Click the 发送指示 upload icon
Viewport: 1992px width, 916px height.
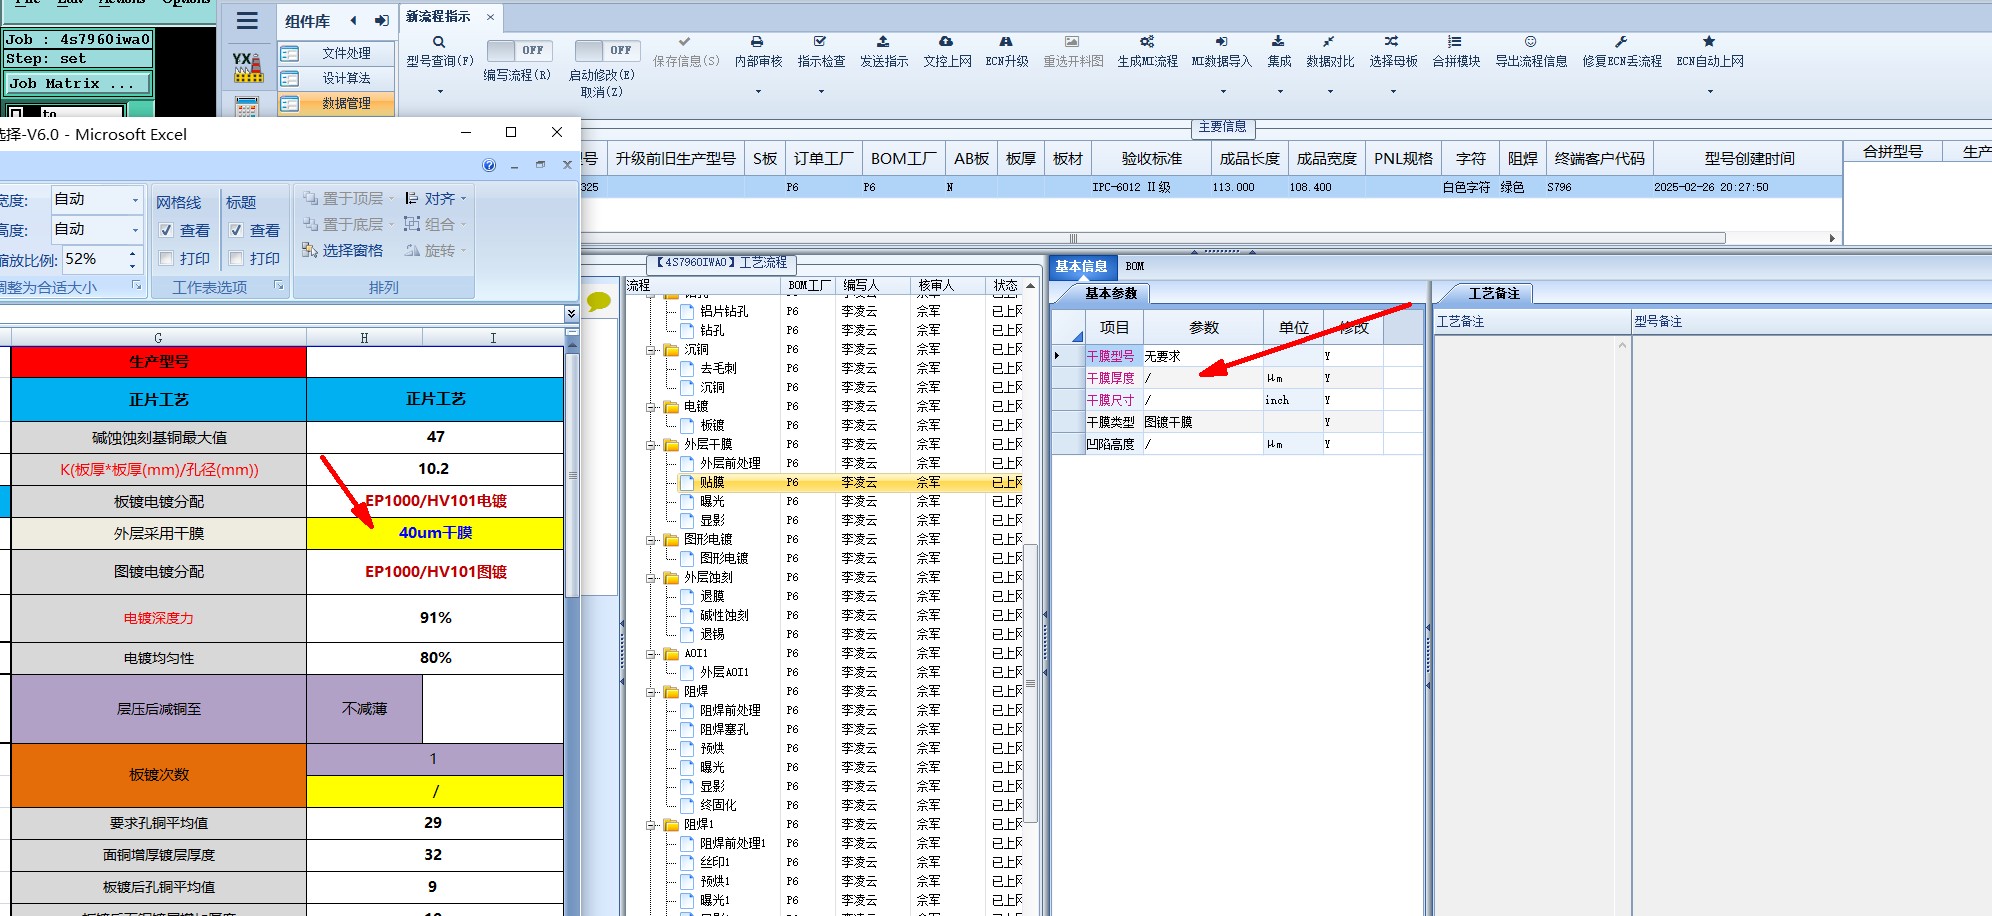pos(883,42)
